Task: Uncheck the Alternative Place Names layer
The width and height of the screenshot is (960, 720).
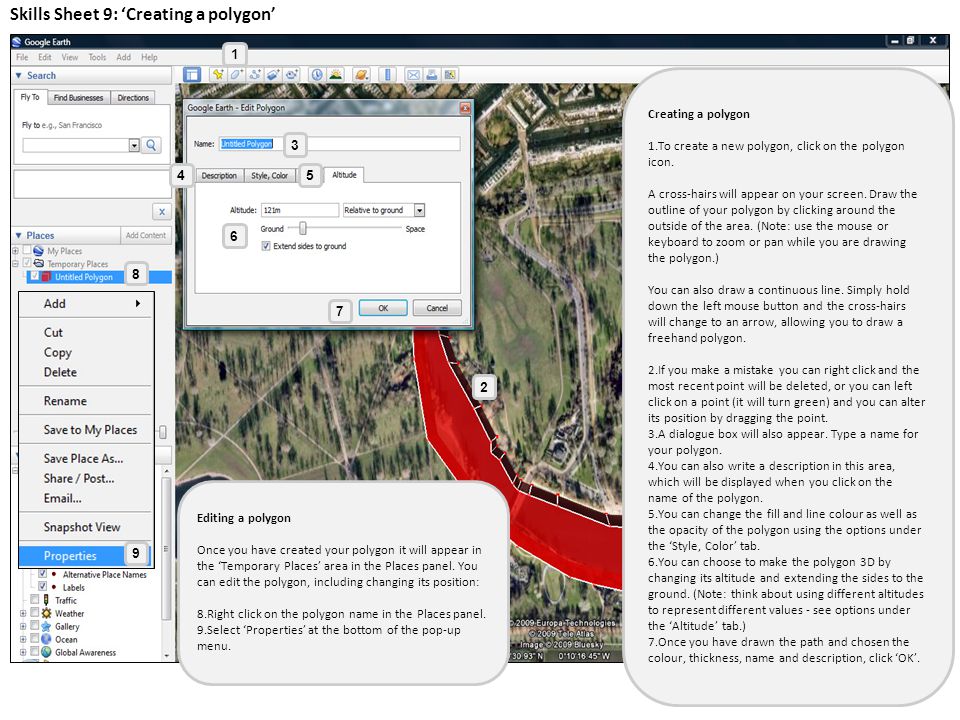Action: [42, 574]
